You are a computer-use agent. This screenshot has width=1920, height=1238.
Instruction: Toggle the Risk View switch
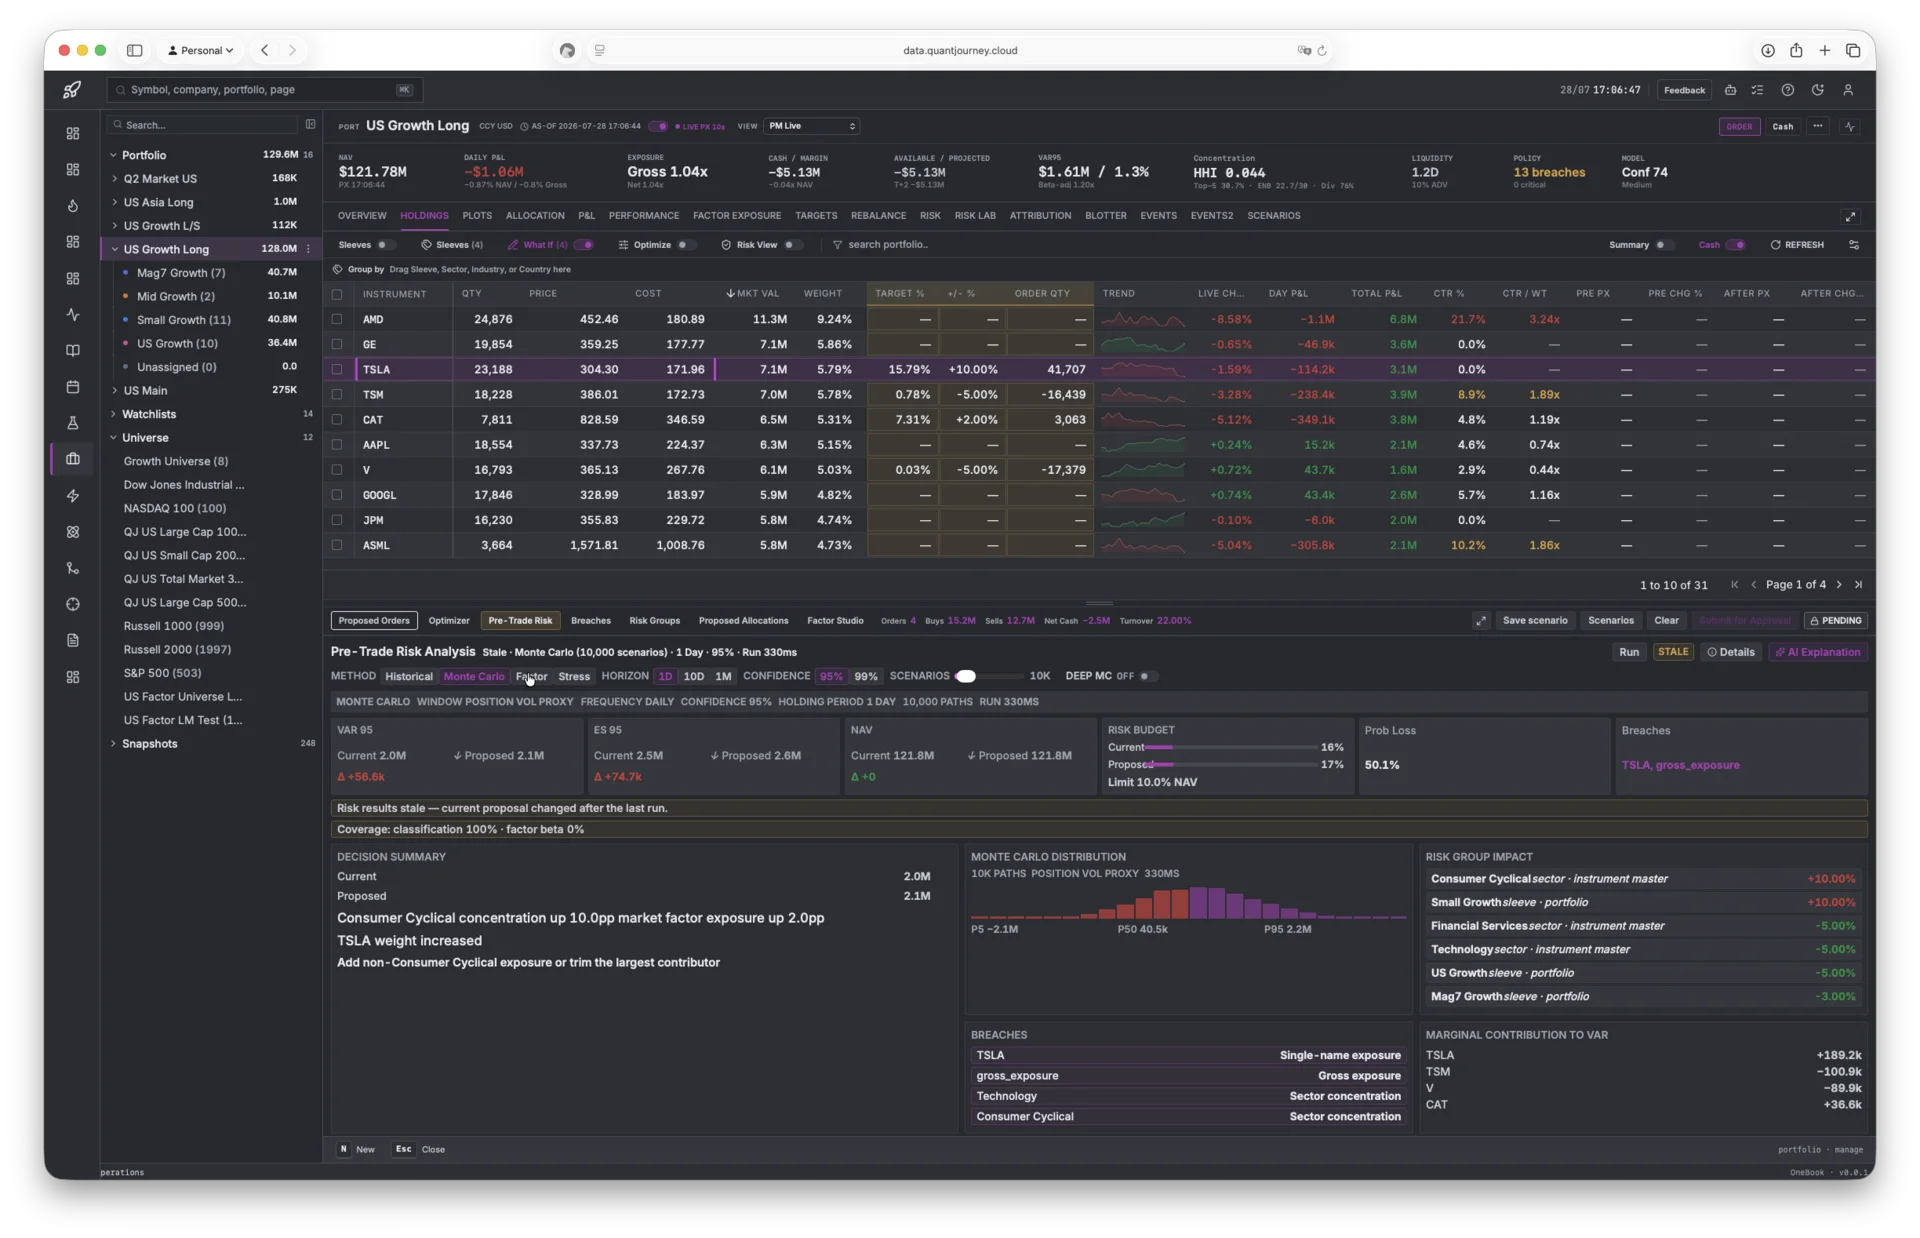pos(791,245)
